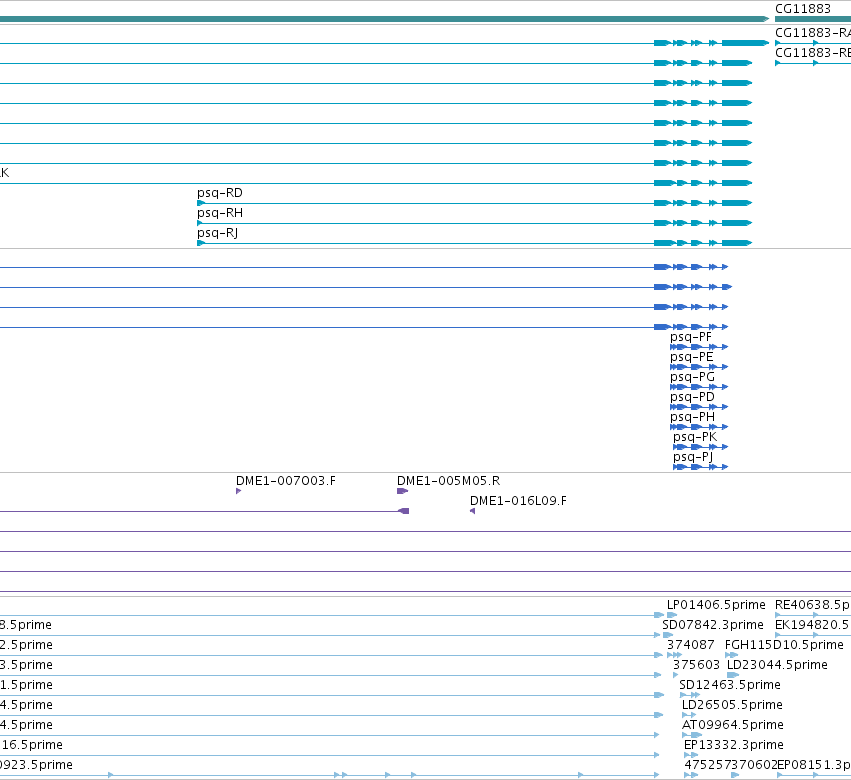Click the psq-RJ transcript label

[x=218, y=233]
